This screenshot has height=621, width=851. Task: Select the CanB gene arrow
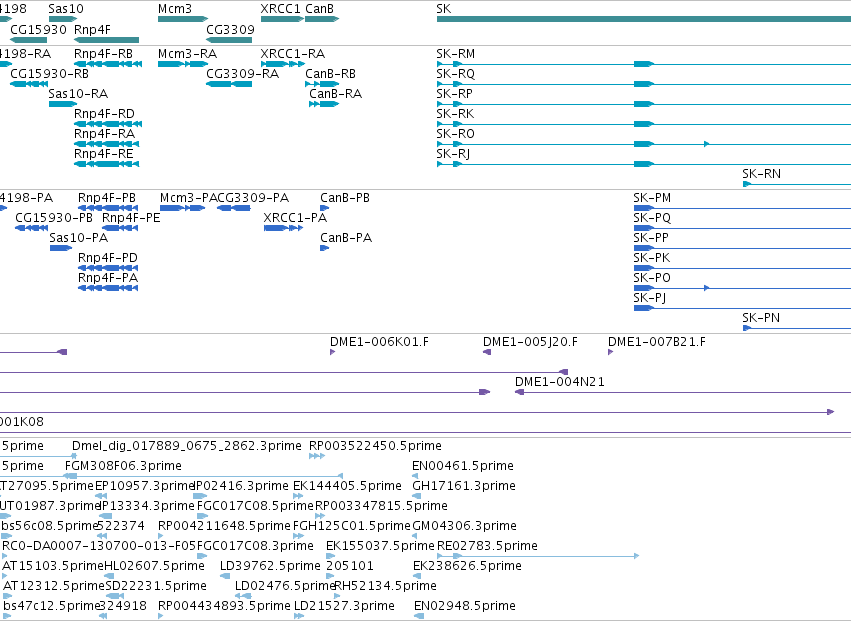click(x=322, y=19)
